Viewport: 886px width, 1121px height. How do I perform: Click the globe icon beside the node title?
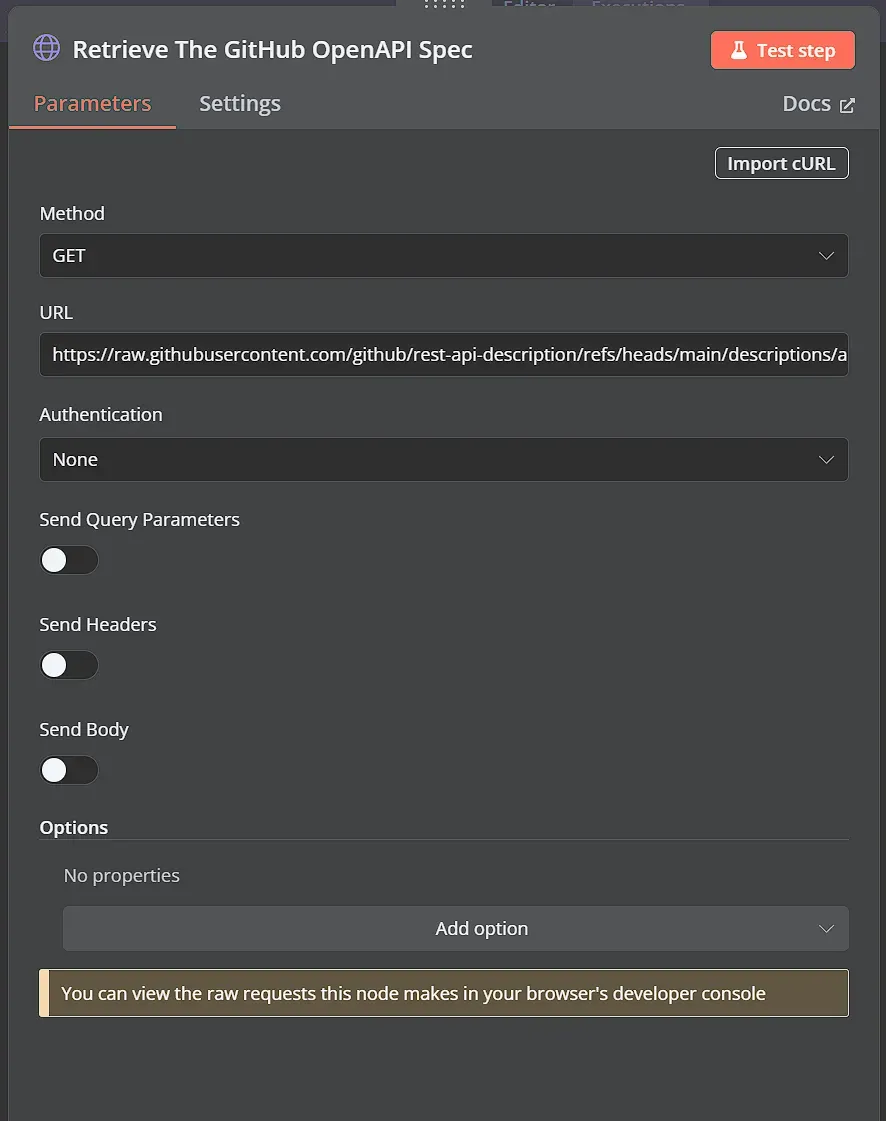pyautogui.click(x=46, y=48)
